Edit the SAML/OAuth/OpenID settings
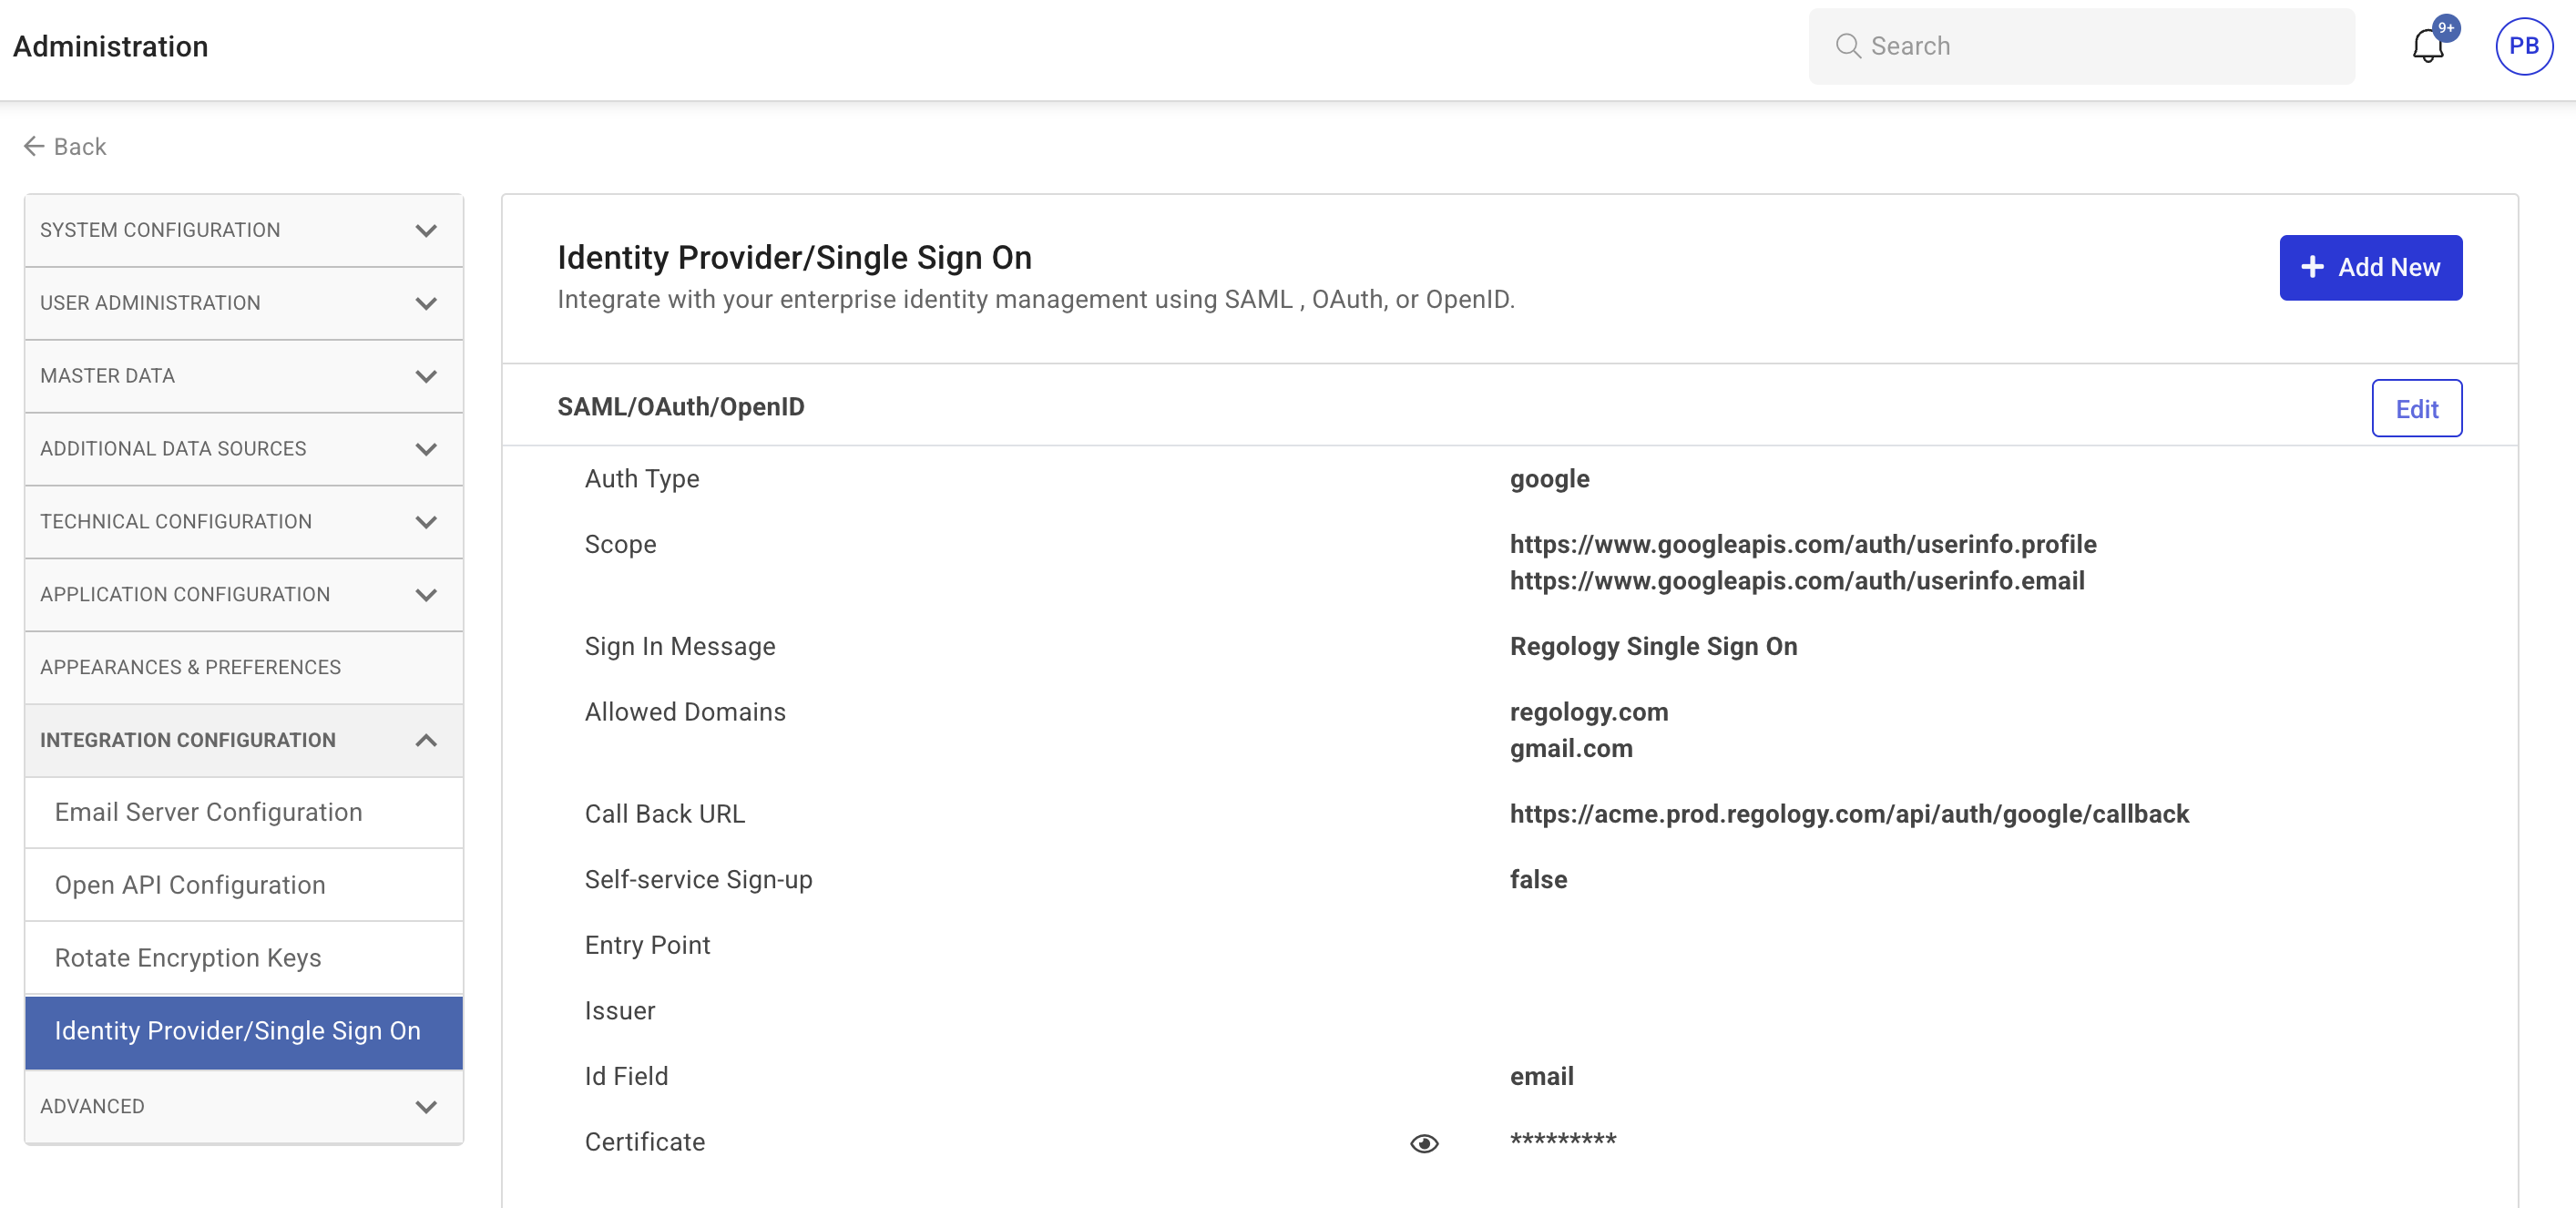The image size is (2576, 1208). (2416, 409)
